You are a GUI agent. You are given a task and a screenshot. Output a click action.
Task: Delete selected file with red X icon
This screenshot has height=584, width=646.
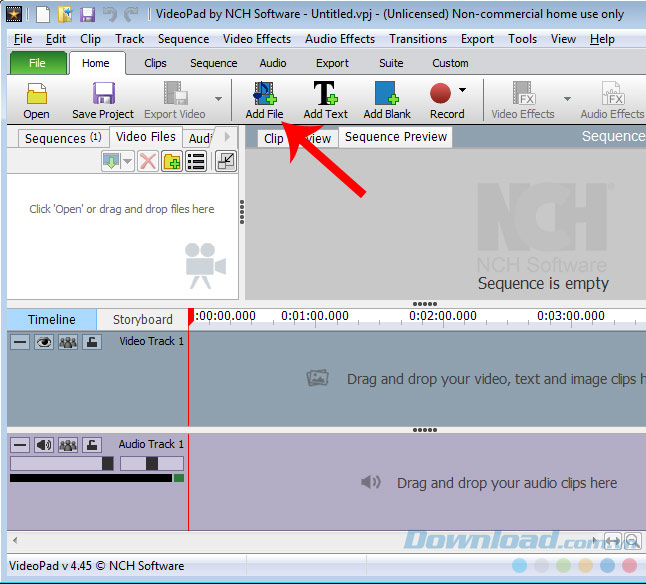tap(148, 161)
